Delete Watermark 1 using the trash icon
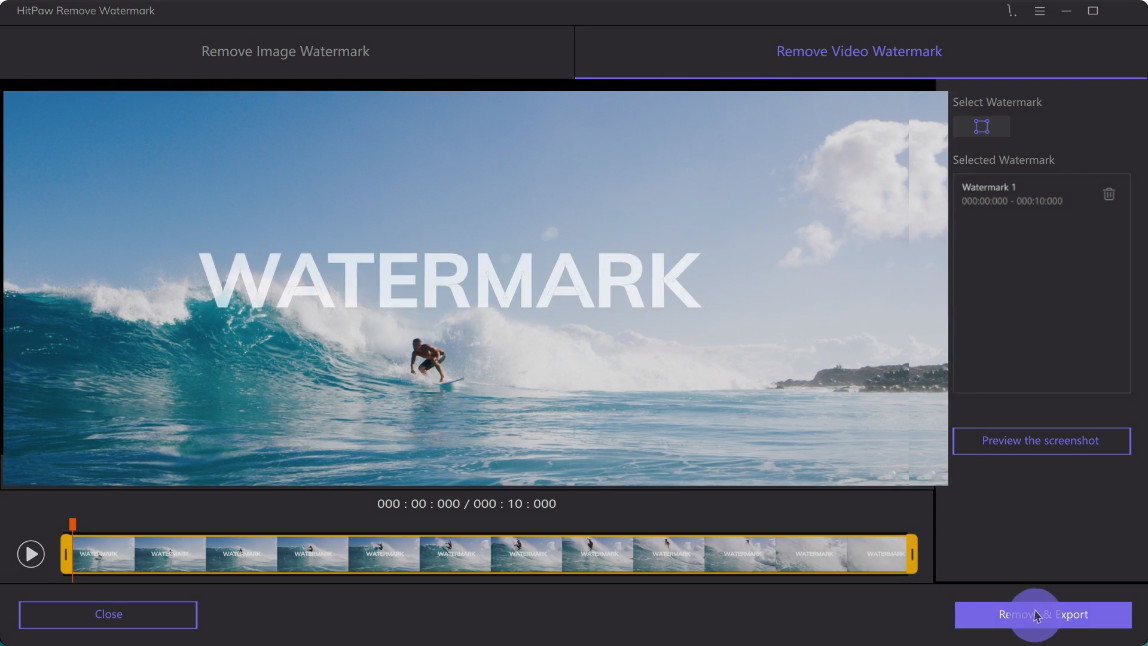This screenshot has height=646, width=1148. [x=1108, y=194]
